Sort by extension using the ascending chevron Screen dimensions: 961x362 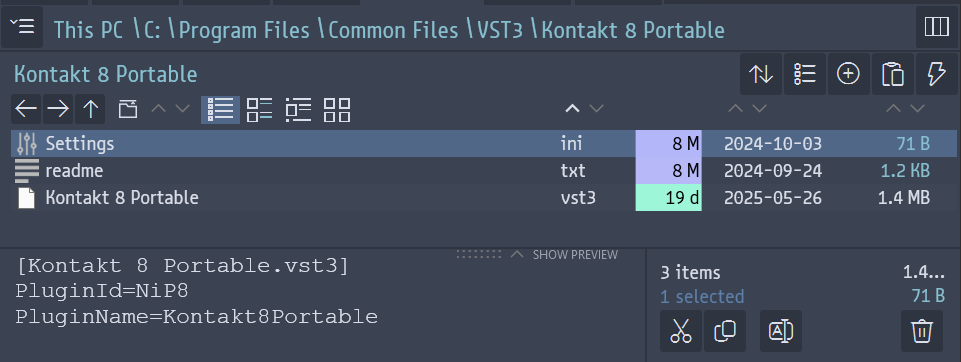(x=572, y=109)
